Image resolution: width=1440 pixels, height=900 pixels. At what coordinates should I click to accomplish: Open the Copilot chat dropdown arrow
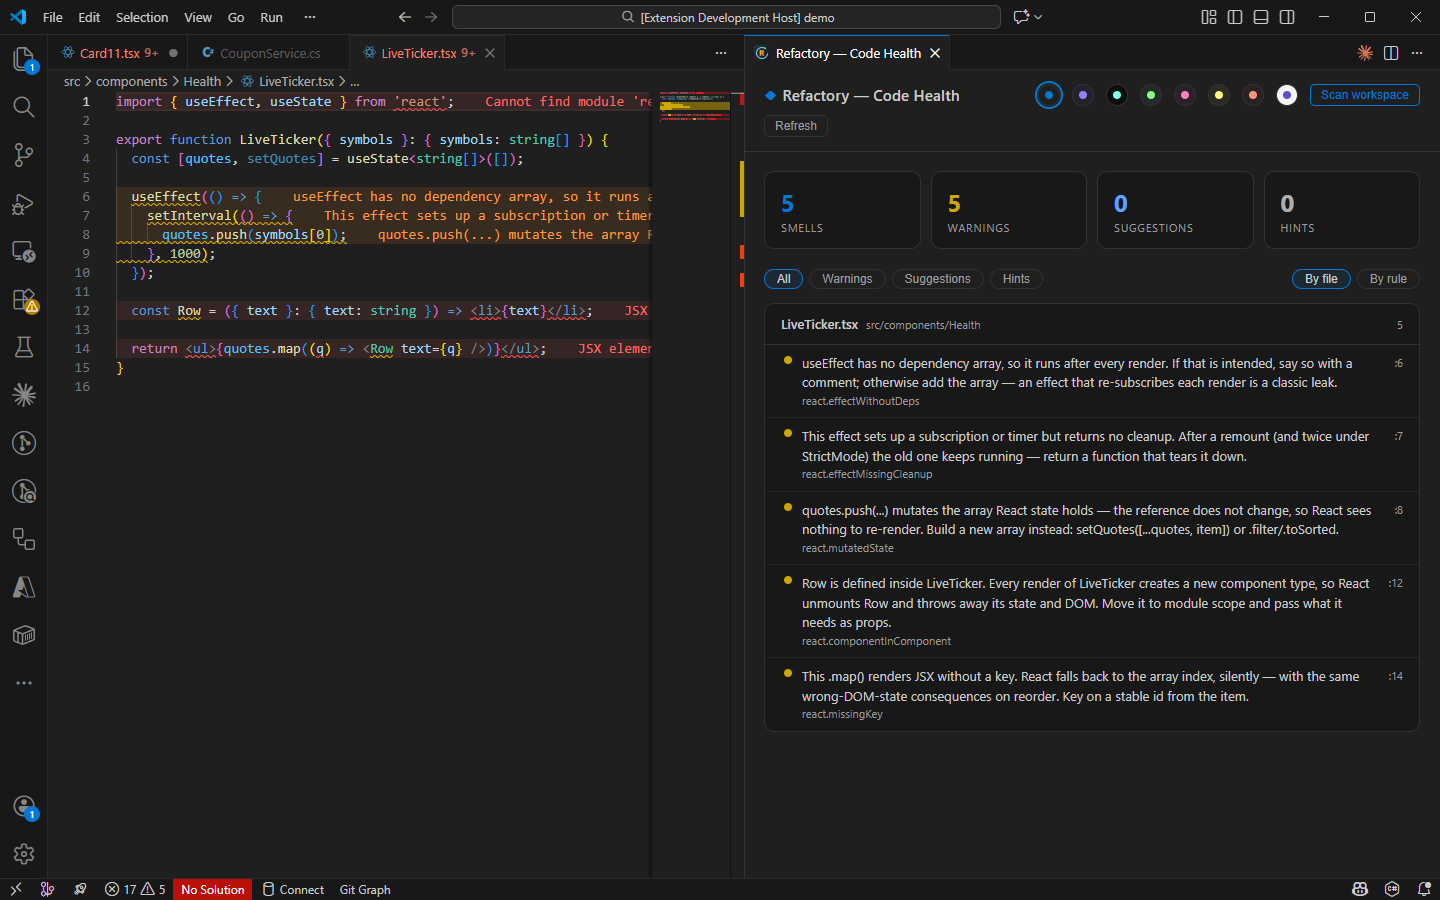tap(1038, 17)
